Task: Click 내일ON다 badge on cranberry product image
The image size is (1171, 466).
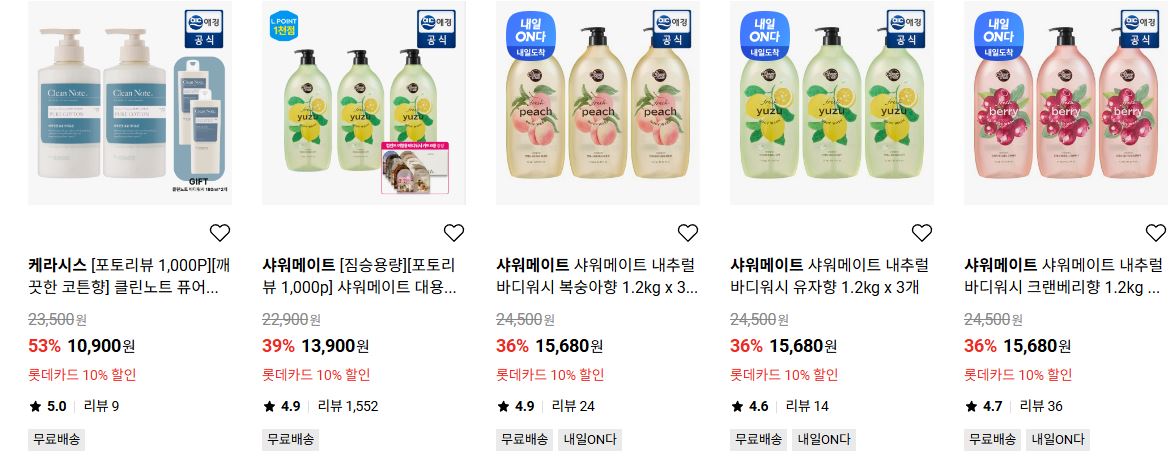Action: (998, 35)
